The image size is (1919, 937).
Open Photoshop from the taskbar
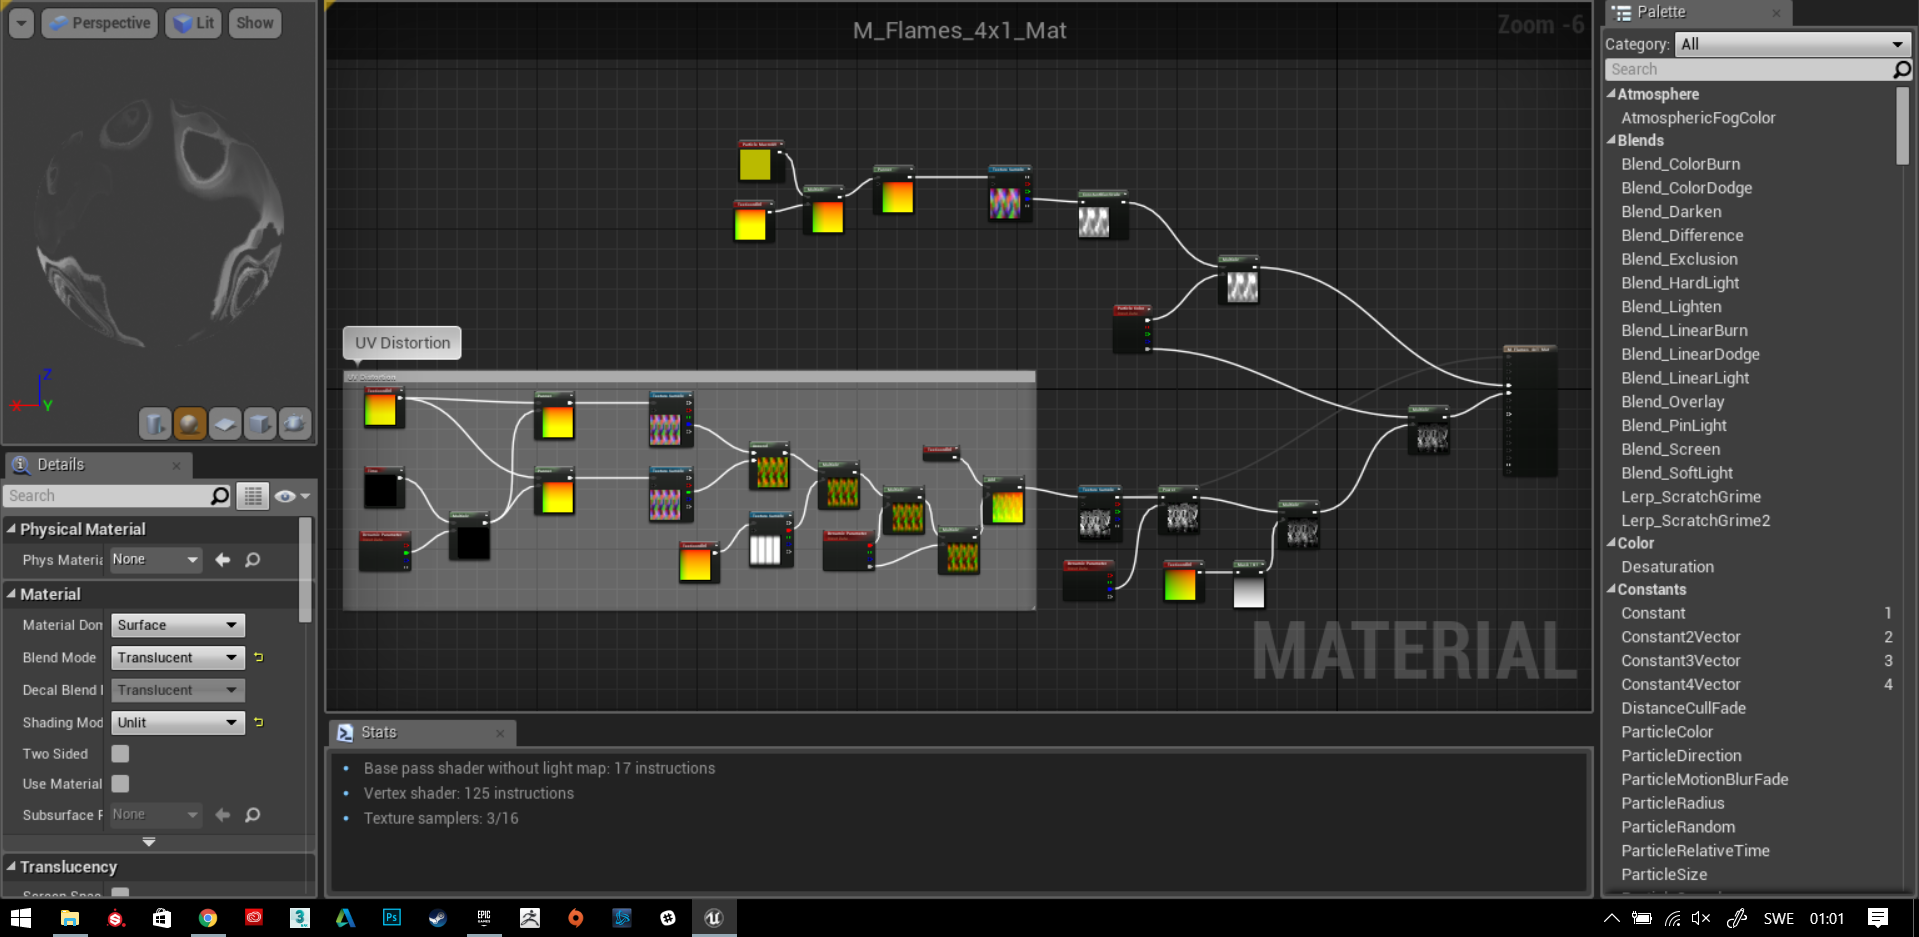(x=391, y=917)
